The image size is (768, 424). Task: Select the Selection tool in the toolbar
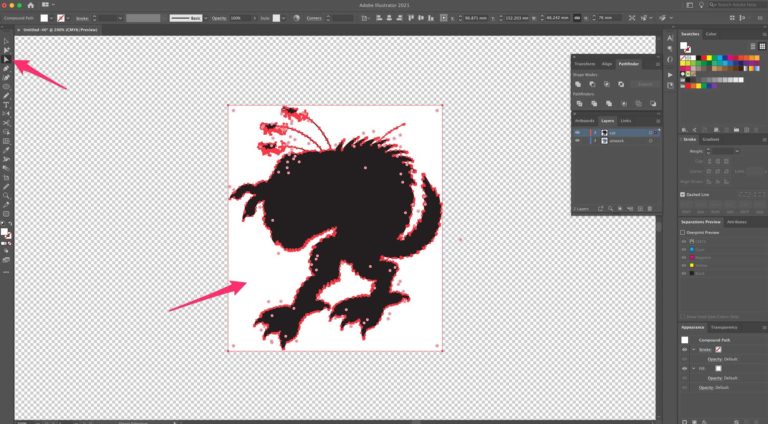6,41
